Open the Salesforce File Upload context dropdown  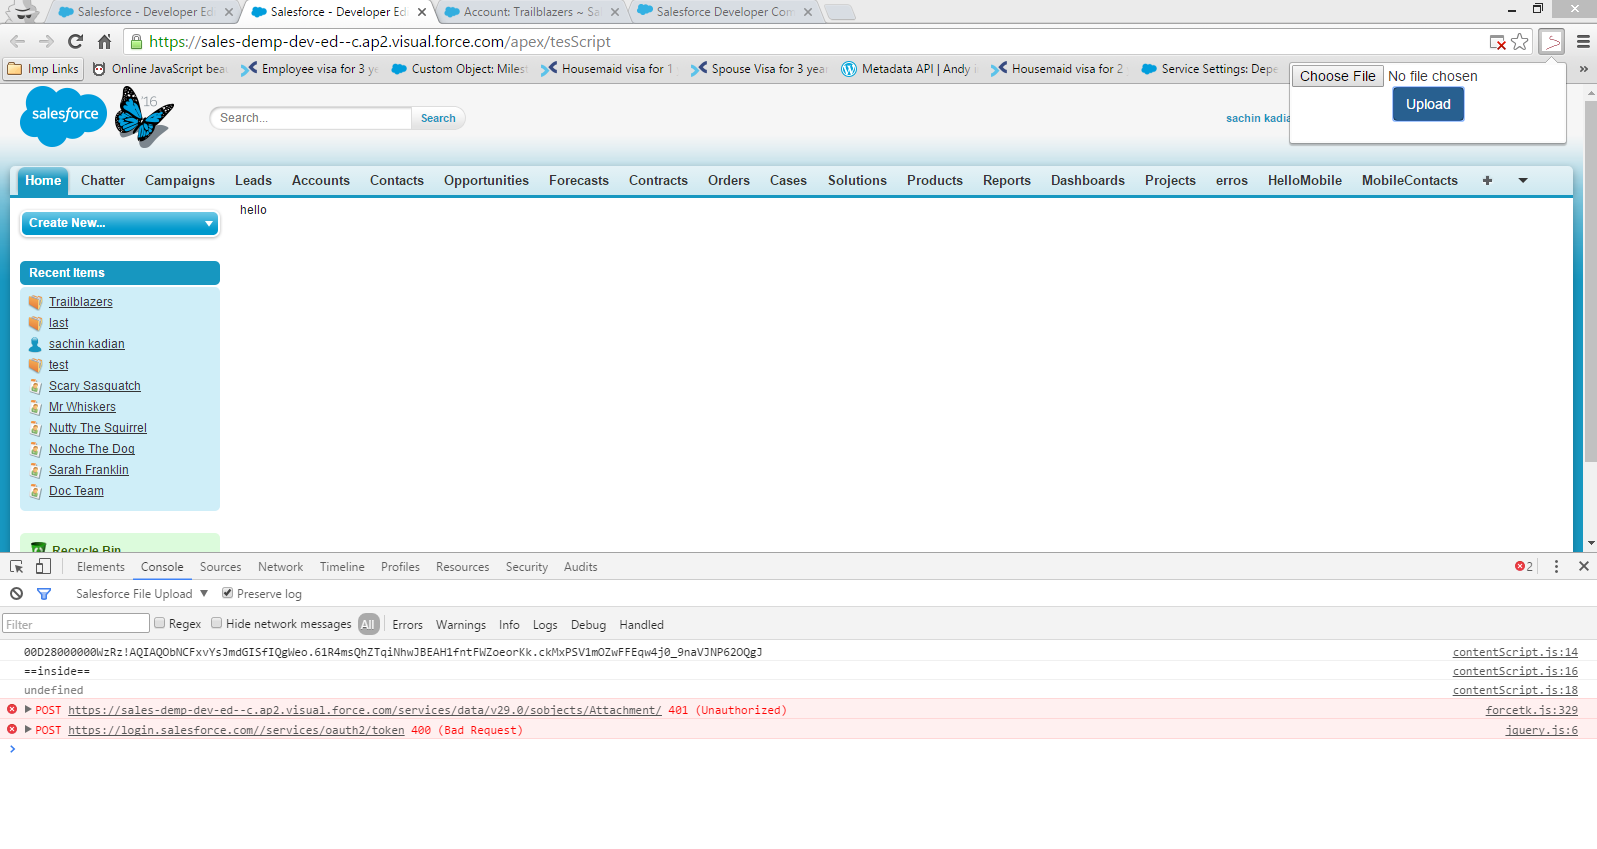(141, 594)
